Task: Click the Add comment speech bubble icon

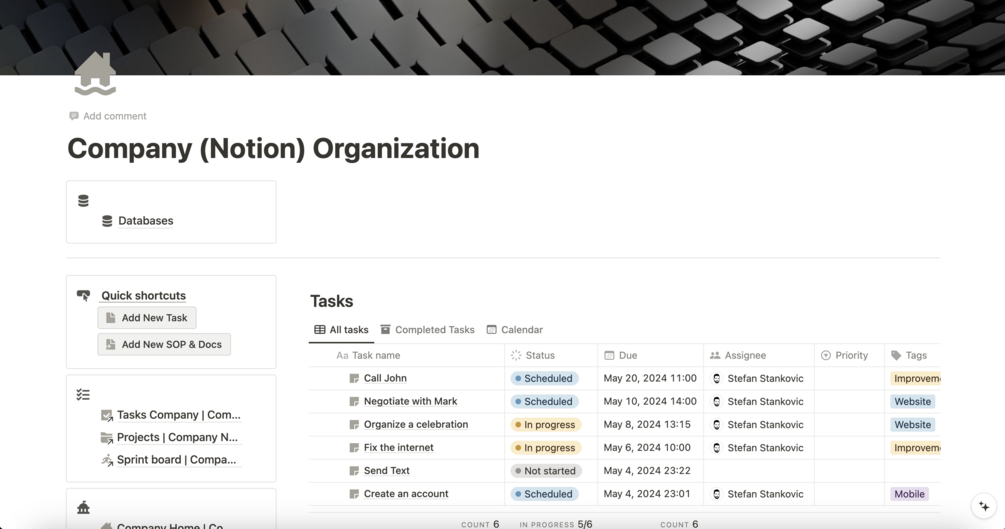Action: coord(74,116)
